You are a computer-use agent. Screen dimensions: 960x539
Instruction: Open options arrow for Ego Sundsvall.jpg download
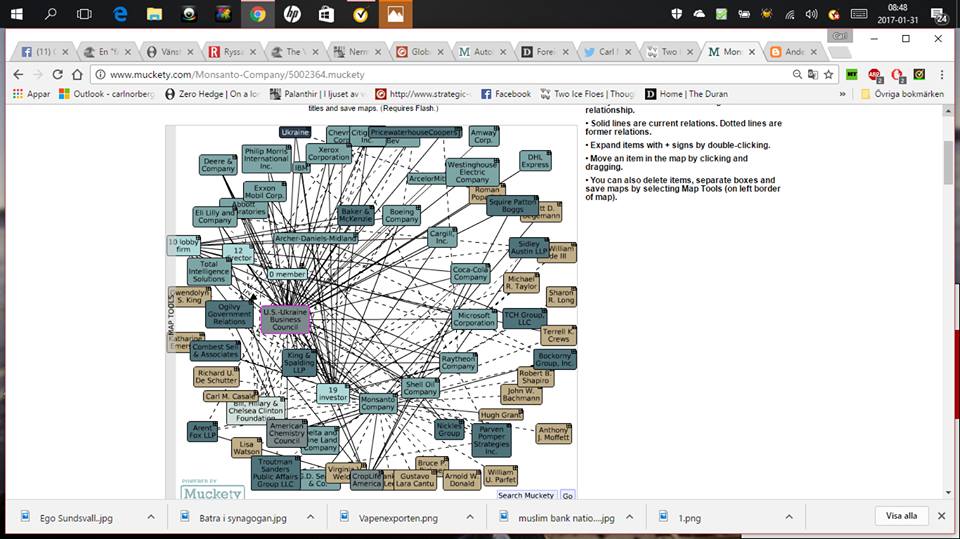[151, 517]
